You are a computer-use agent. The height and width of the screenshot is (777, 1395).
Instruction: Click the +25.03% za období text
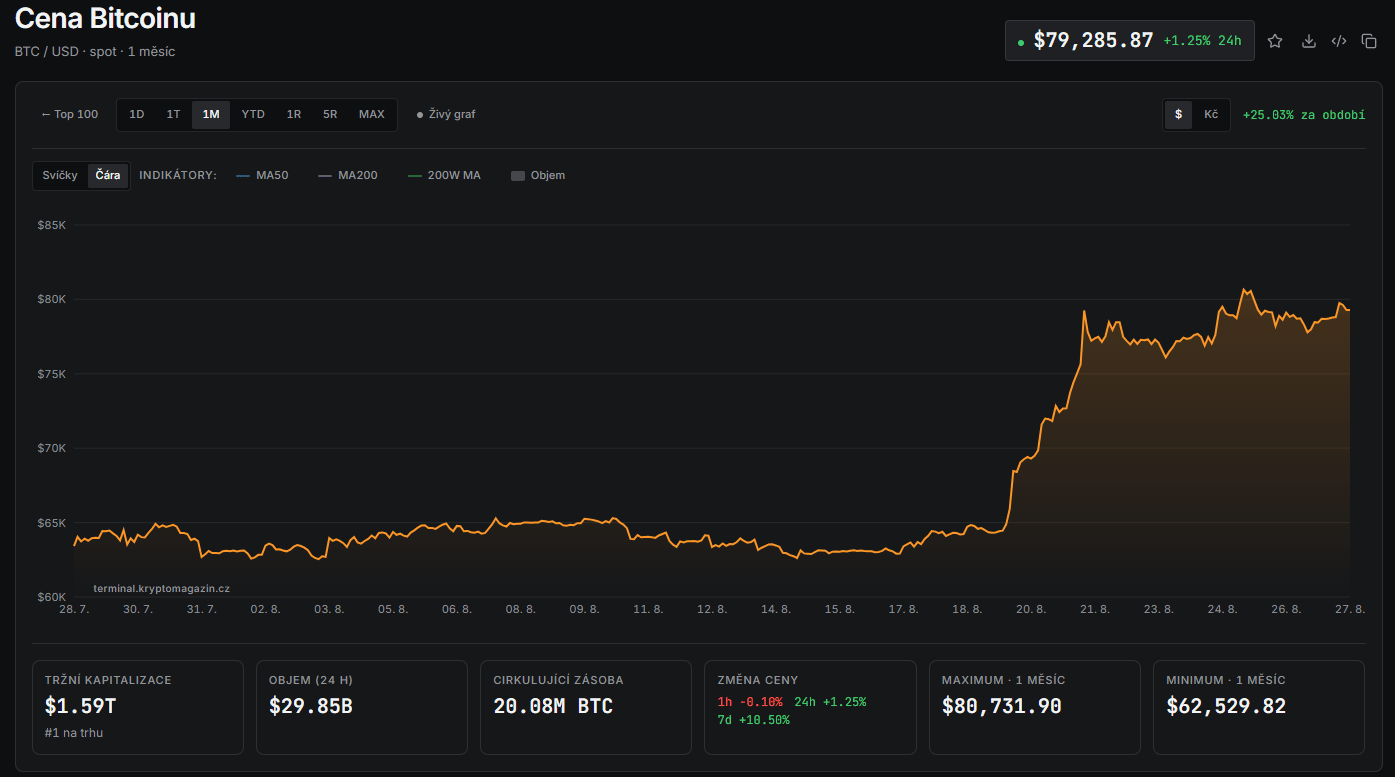pyautogui.click(x=1304, y=115)
